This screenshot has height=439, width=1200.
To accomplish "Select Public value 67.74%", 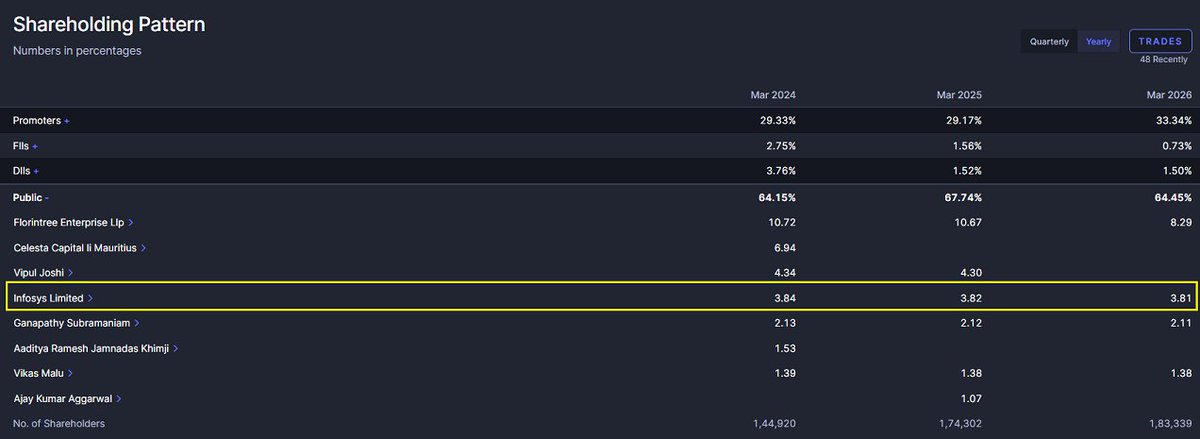I will pyautogui.click(x=961, y=197).
